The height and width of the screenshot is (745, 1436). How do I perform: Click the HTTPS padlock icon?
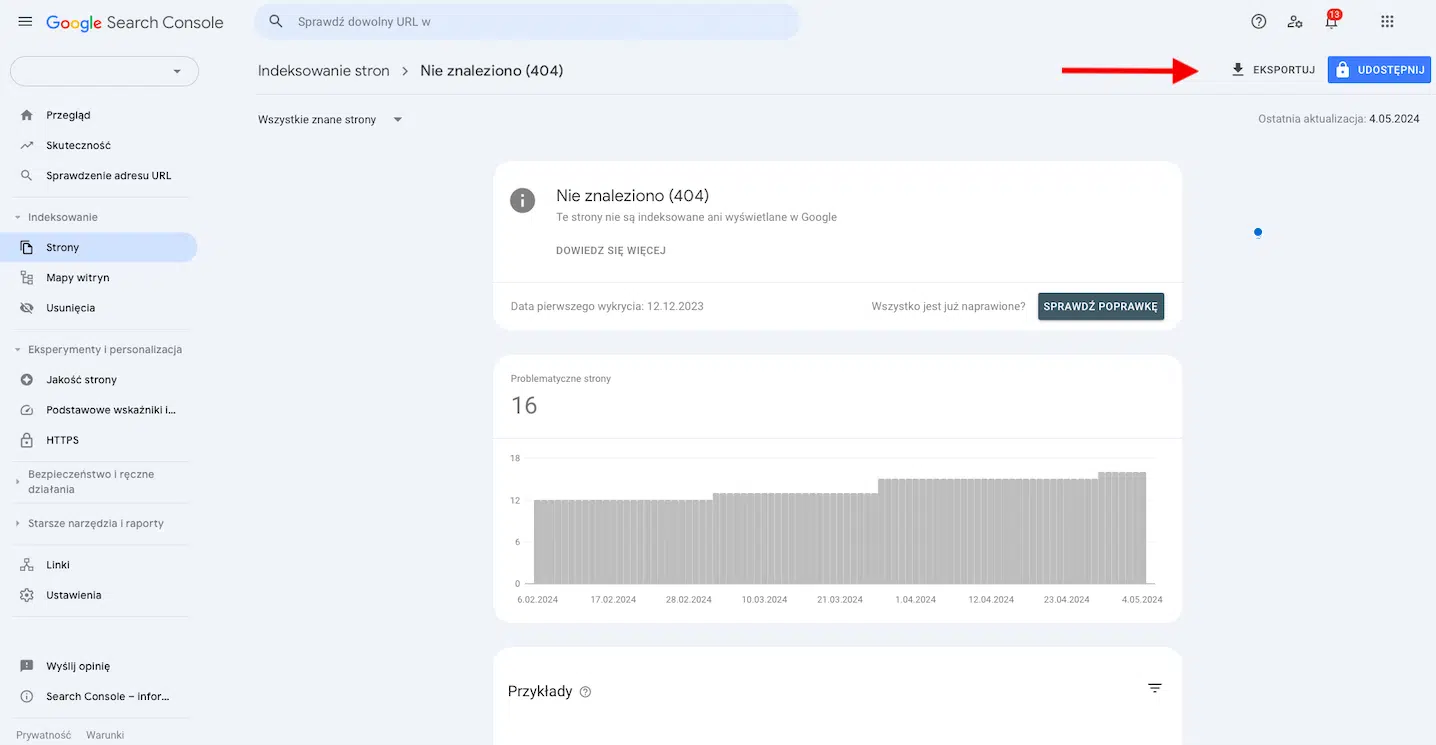click(x=27, y=440)
